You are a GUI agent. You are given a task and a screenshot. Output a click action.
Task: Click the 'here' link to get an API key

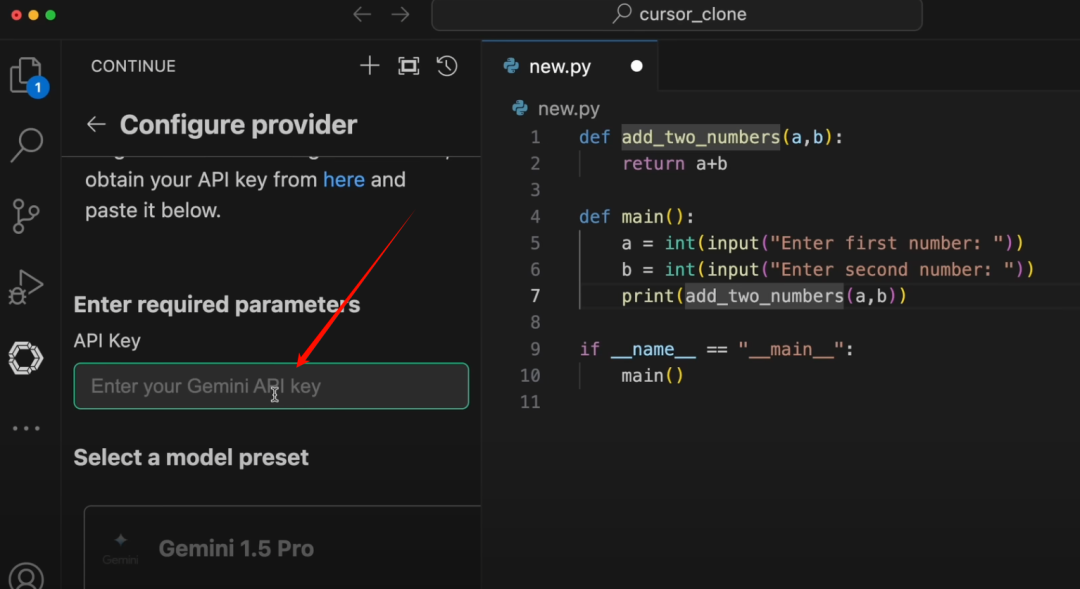(344, 179)
